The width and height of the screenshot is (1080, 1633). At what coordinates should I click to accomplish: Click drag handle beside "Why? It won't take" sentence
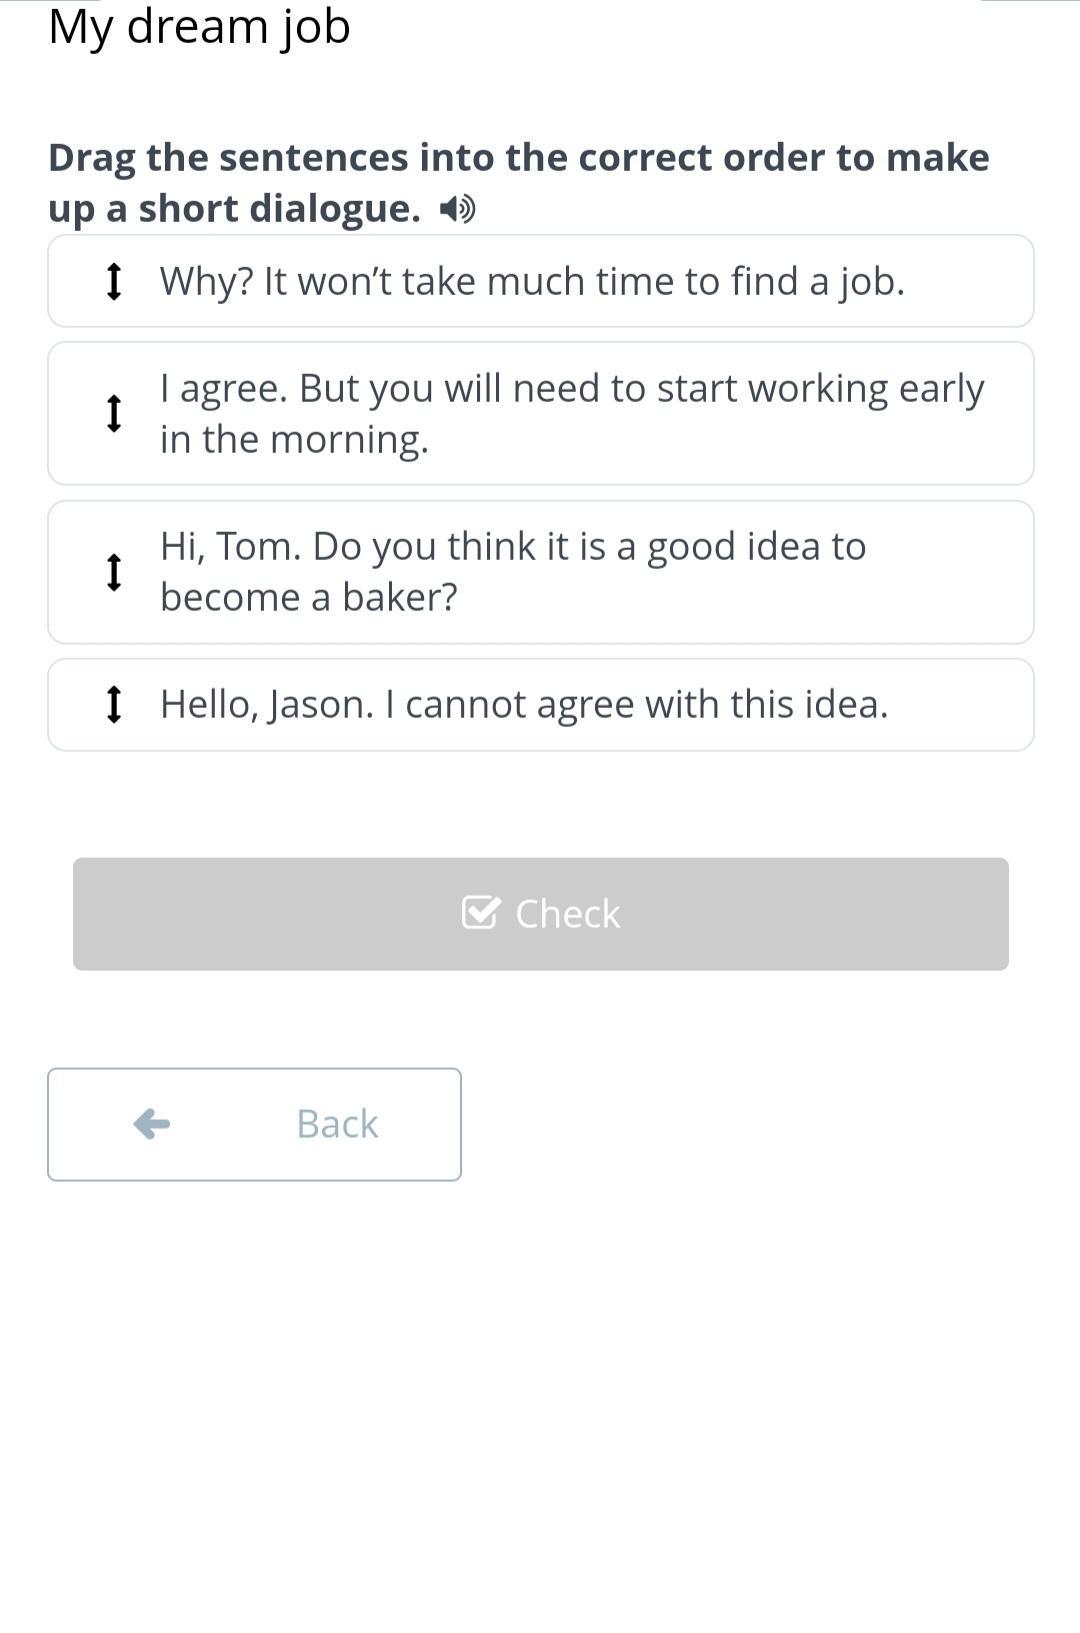click(114, 281)
